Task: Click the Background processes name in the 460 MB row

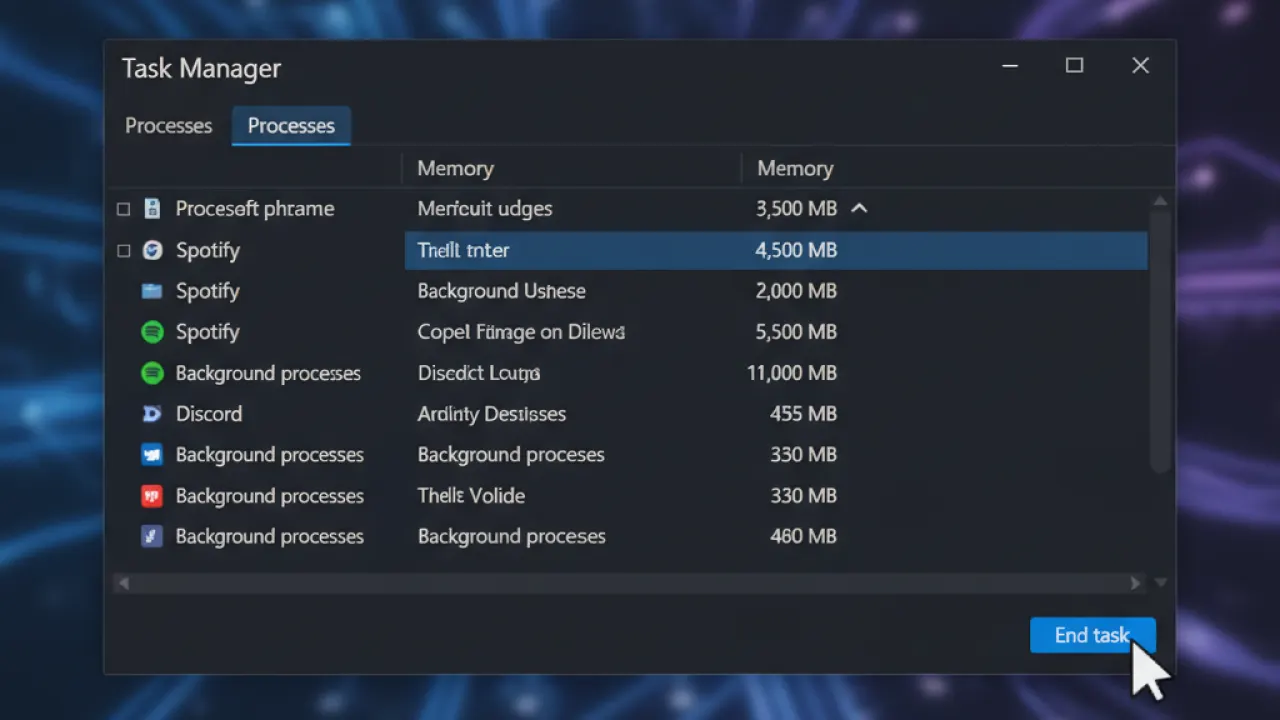Action: [270, 537]
